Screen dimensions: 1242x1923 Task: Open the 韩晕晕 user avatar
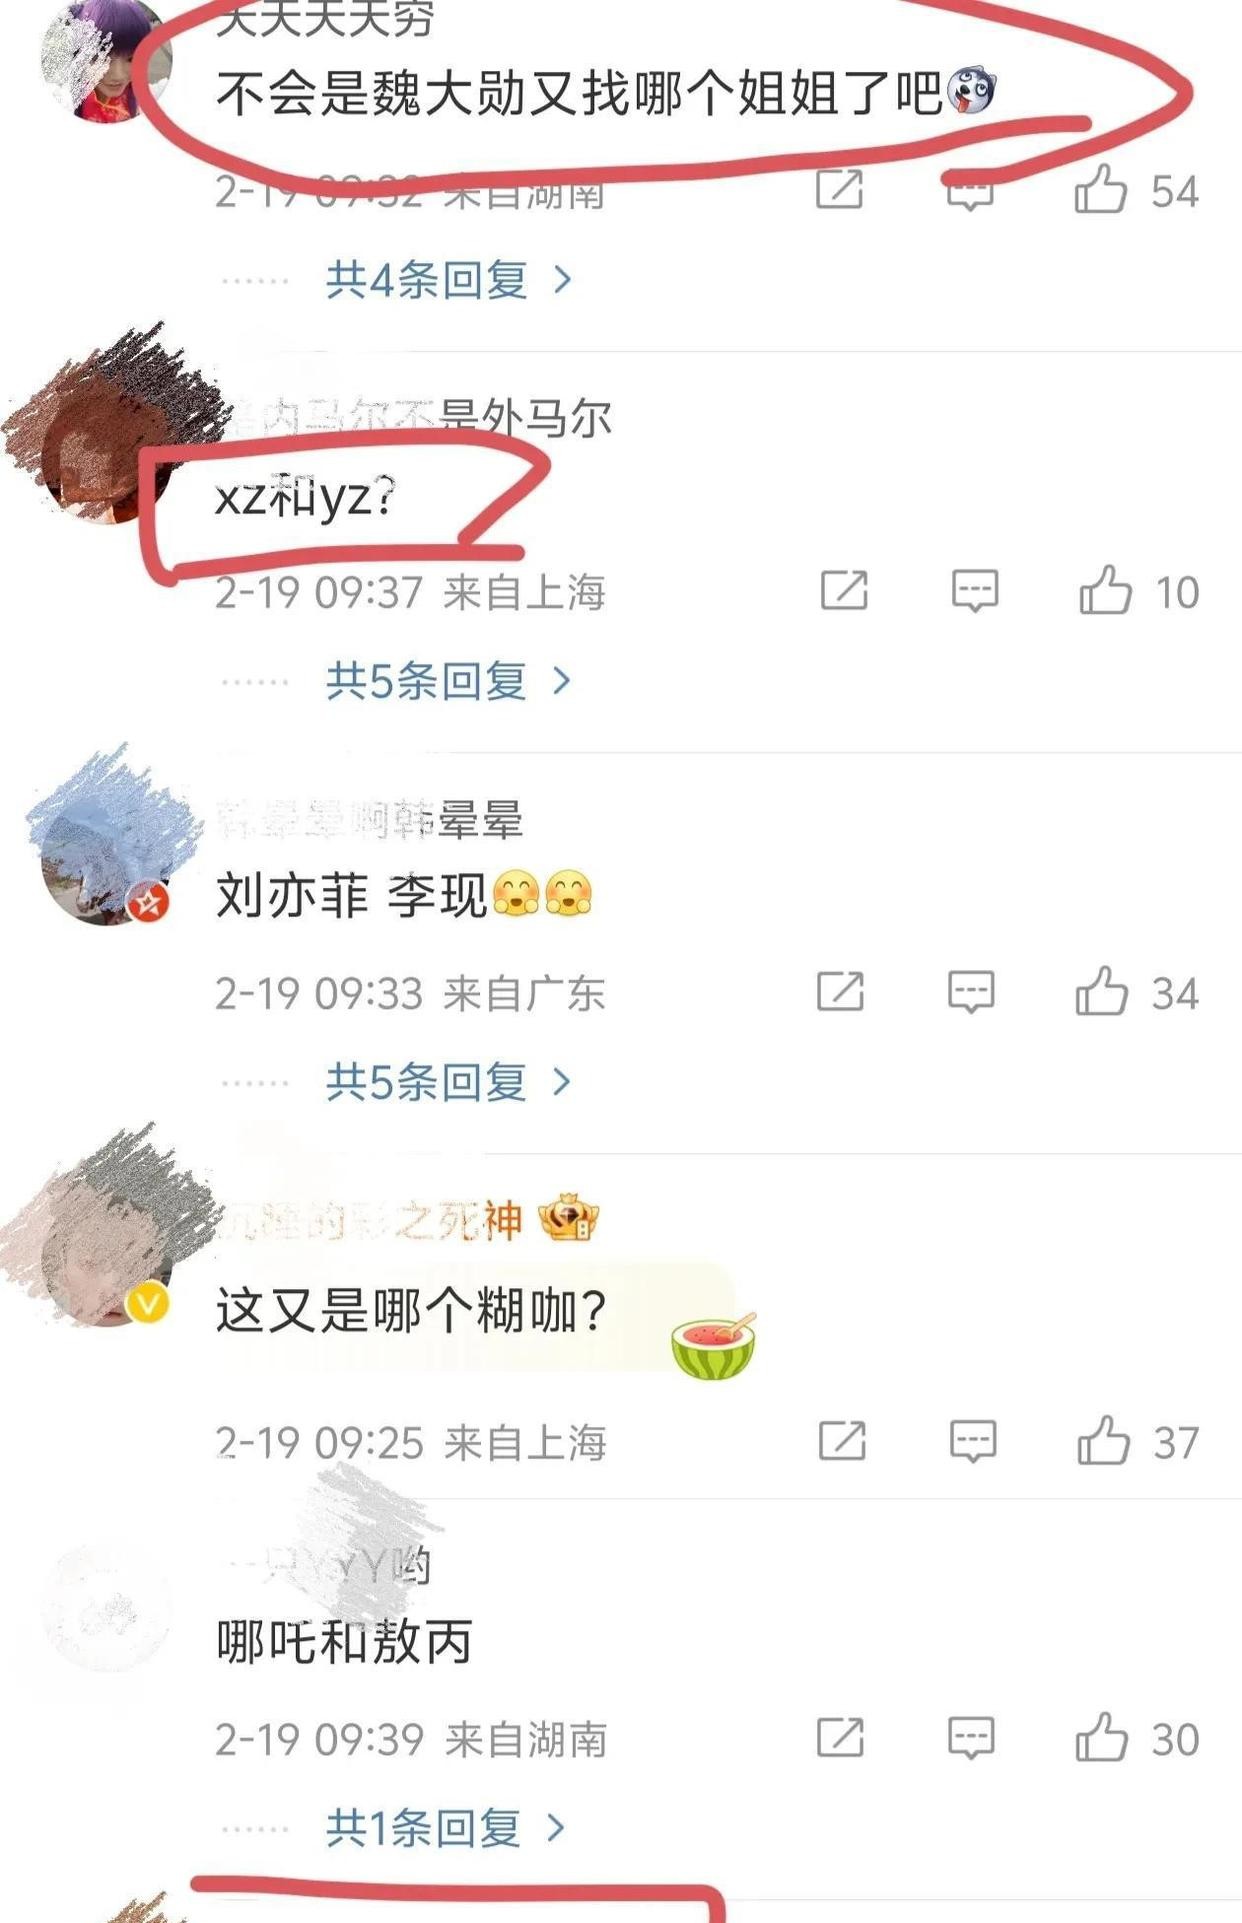tap(104, 860)
